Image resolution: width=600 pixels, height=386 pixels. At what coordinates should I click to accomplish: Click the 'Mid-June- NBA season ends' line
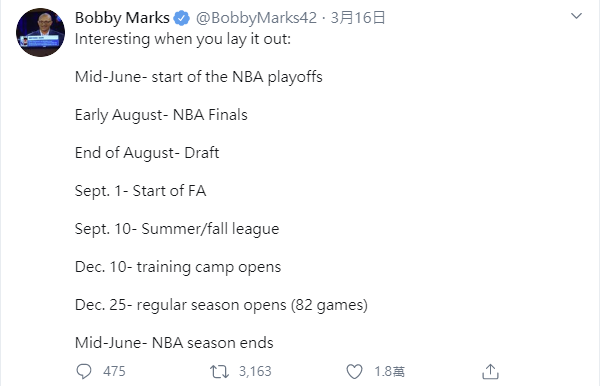tap(174, 343)
